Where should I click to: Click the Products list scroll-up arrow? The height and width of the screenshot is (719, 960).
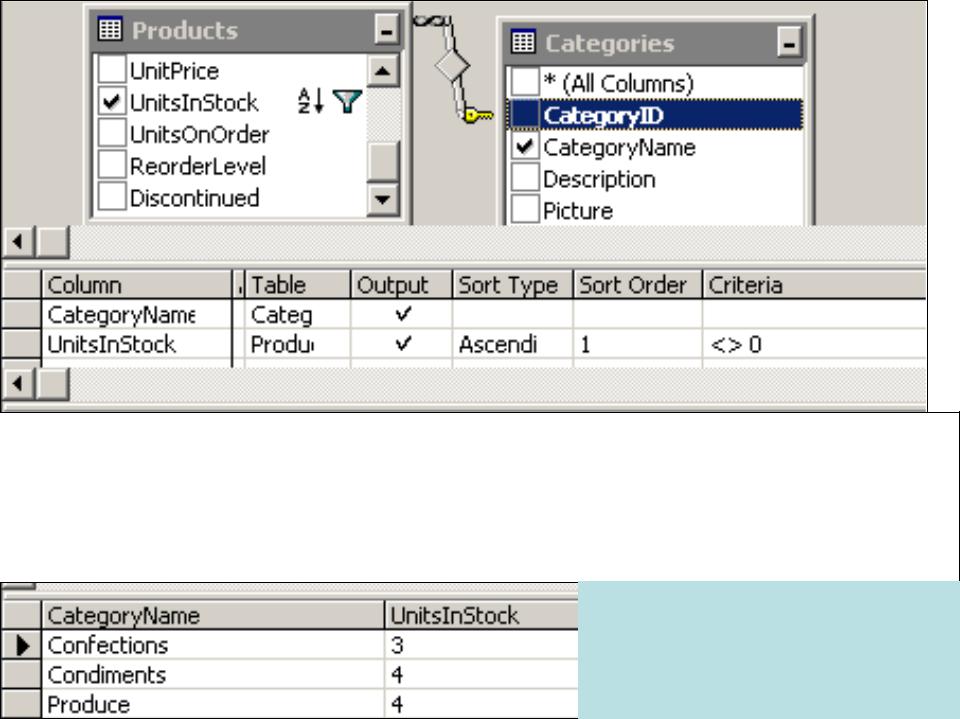pos(383,70)
